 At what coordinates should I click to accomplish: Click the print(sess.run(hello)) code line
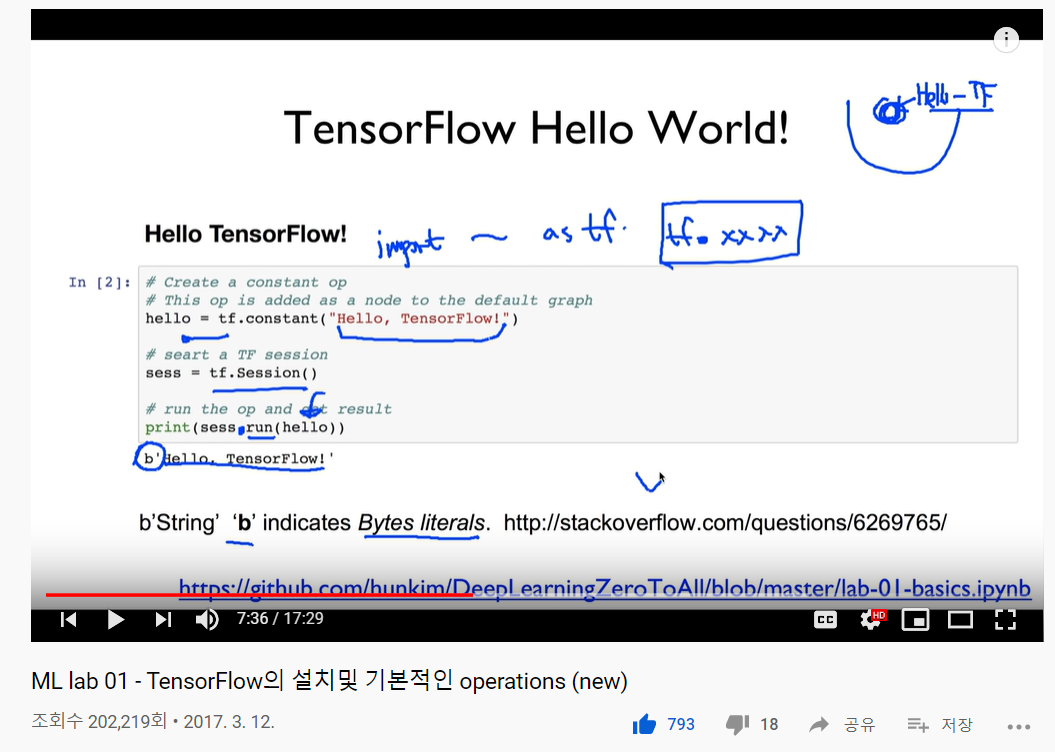point(245,427)
